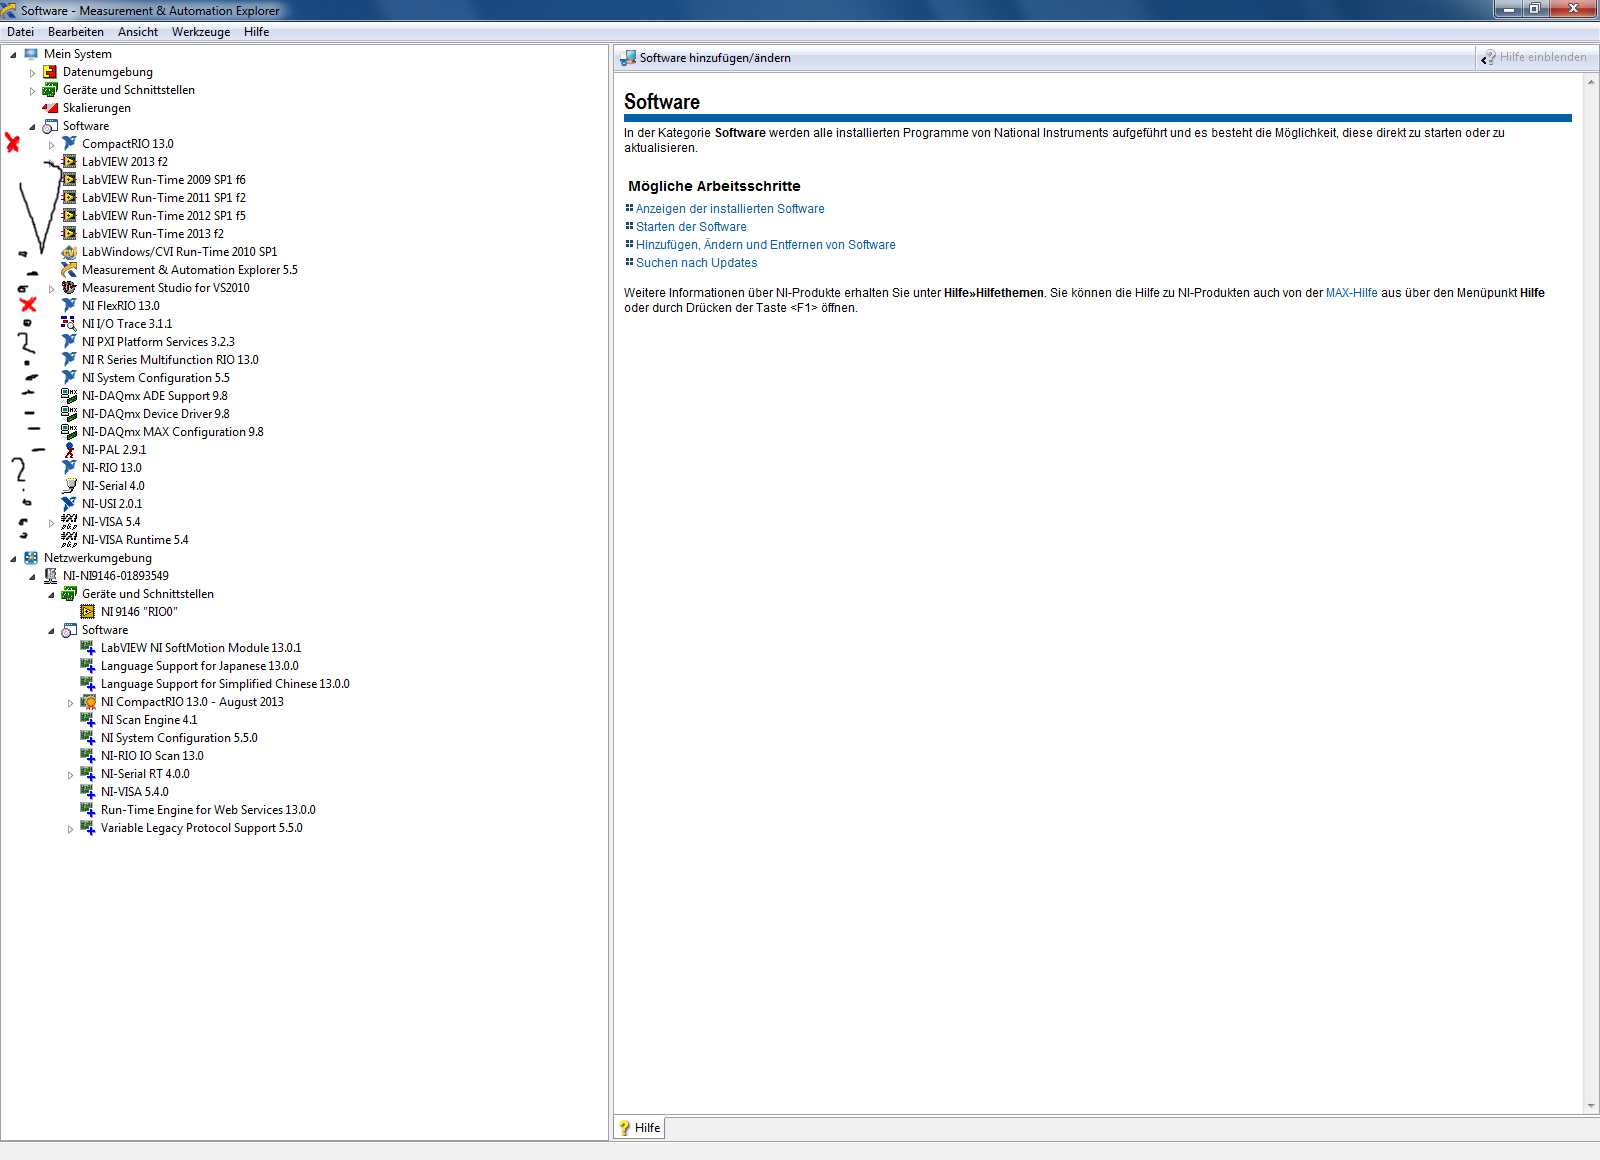
Task: Click the NI-PAL 2.9.1 icon
Action: click(x=69, y=450)
